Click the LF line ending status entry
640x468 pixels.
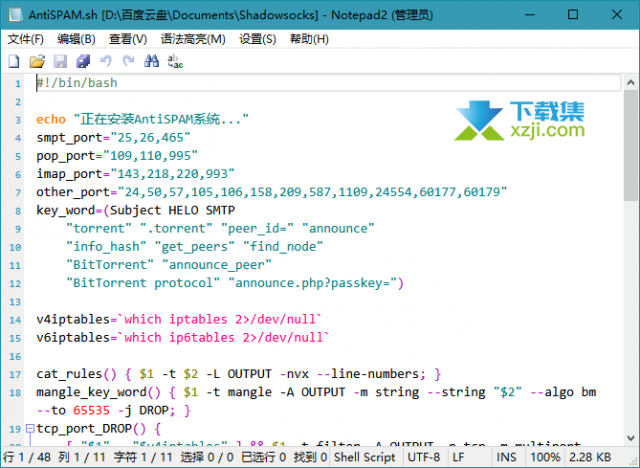(x=458, y=457)
